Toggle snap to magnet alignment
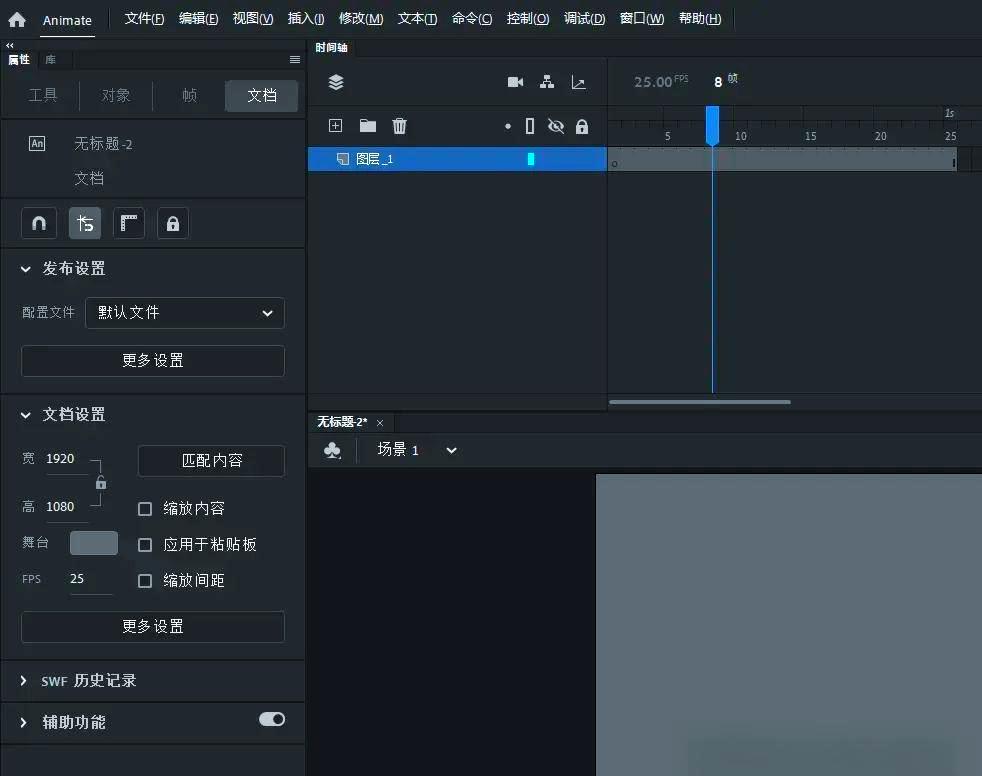982x776 pixels. pos(38,223)
